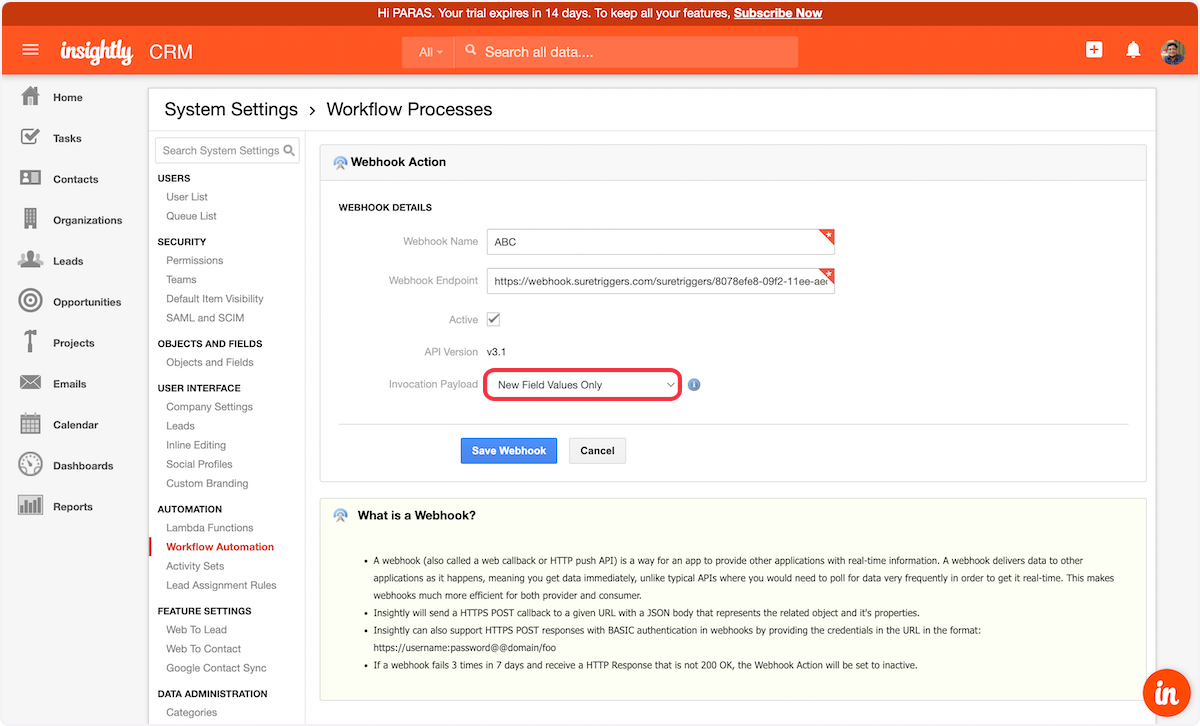
Task: Click the Insightly logo
Action: (x=96, y=52)
